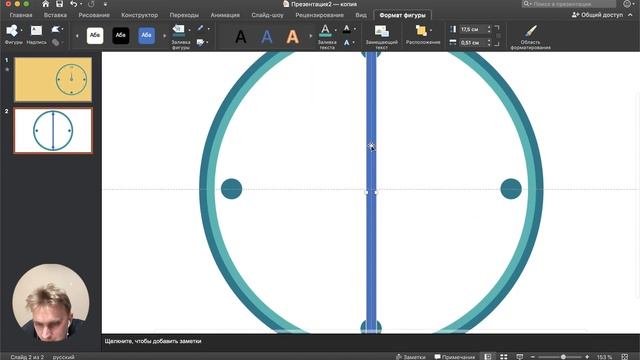
Task: Toggle the Заметки notes button
Action: click(411, 357)
